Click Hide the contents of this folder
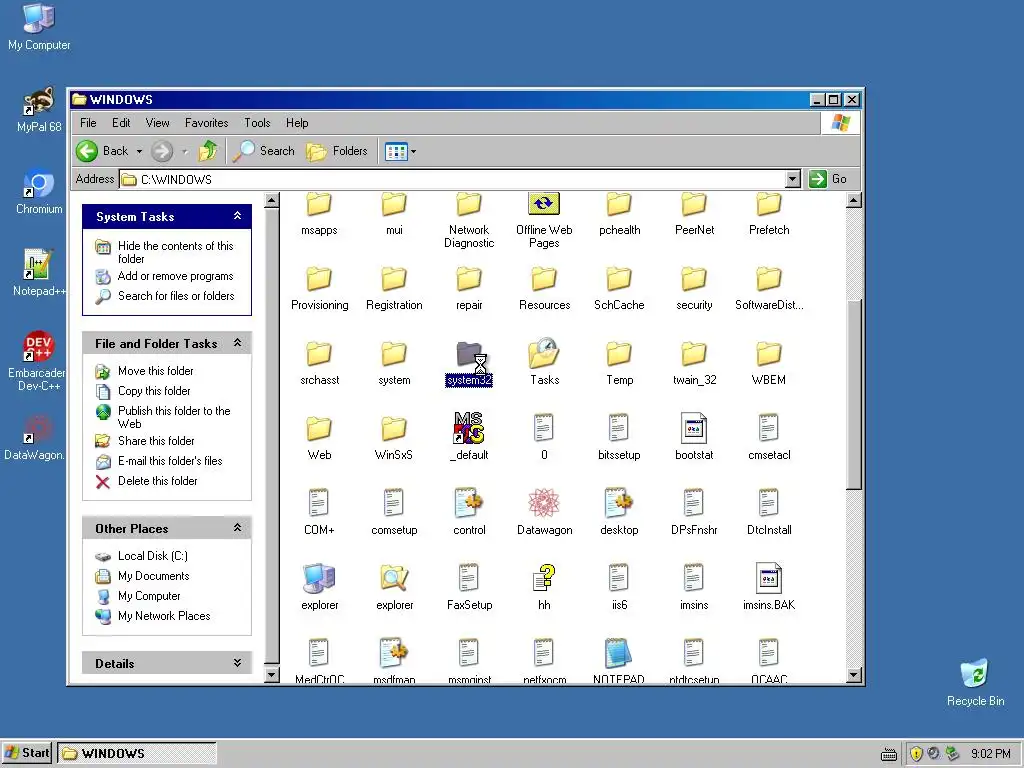Image resolution: width=1024 pixels, height=768 pixels. click(x=176, y=252)
